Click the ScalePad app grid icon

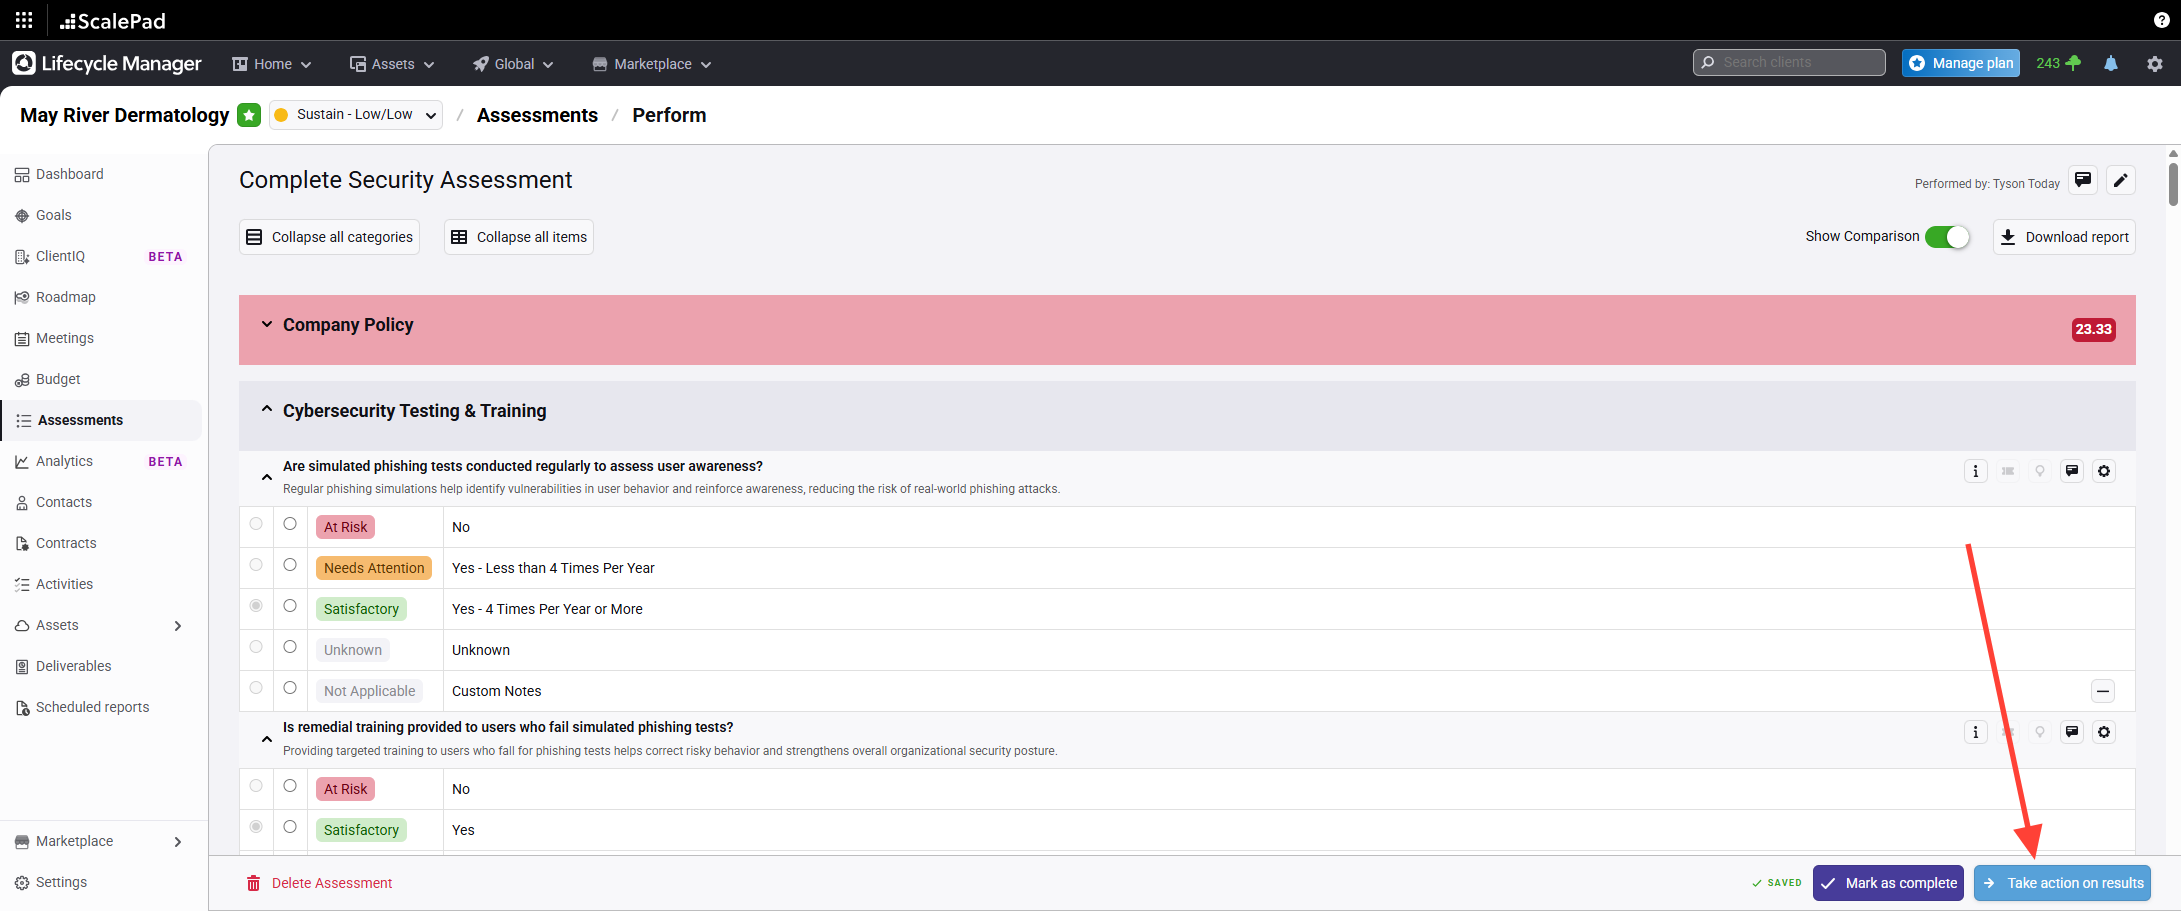(24, 20)
